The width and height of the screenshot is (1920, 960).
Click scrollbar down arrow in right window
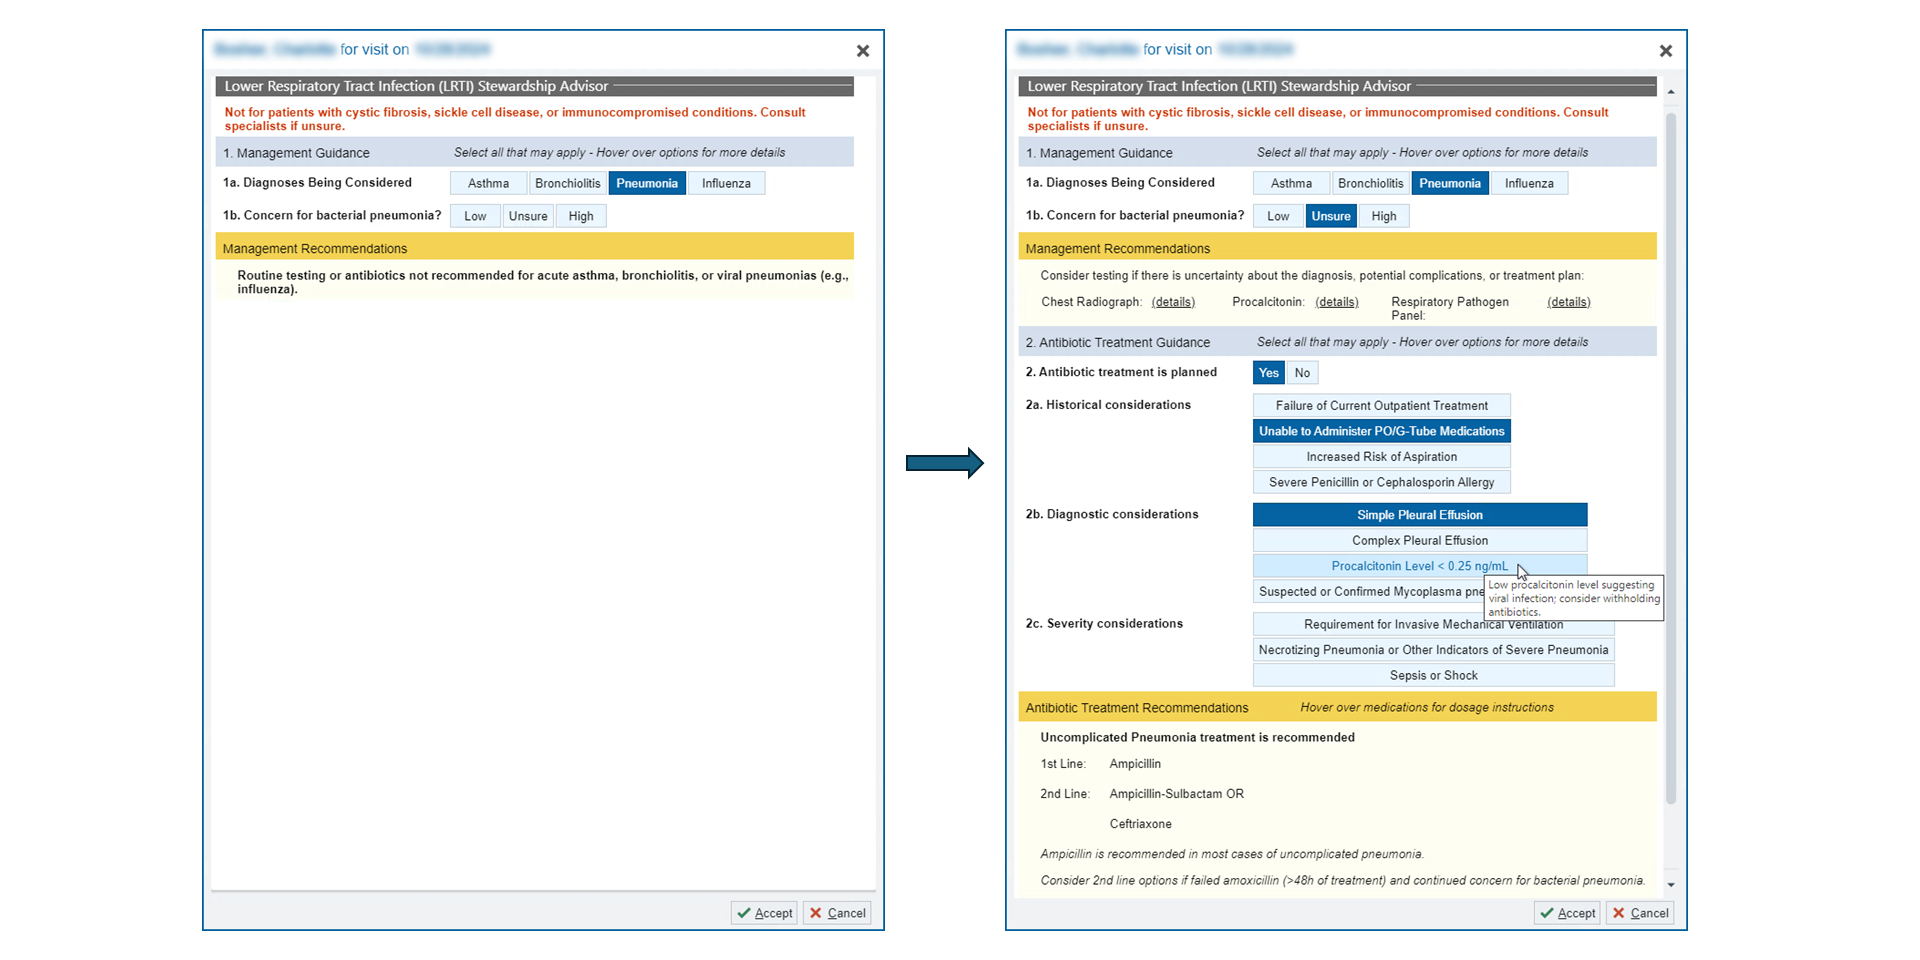point(1671,885)
